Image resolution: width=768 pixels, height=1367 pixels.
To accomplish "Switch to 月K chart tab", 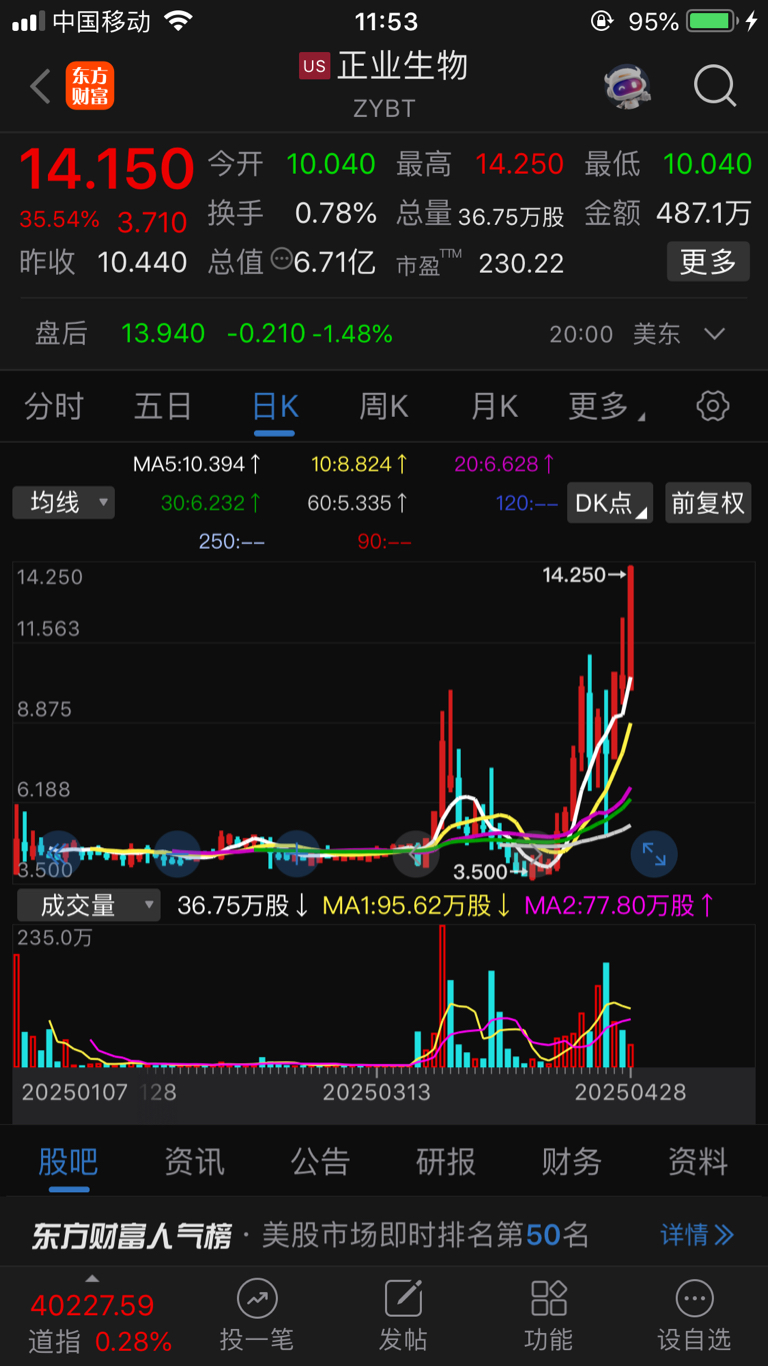I will click(494, 406).
